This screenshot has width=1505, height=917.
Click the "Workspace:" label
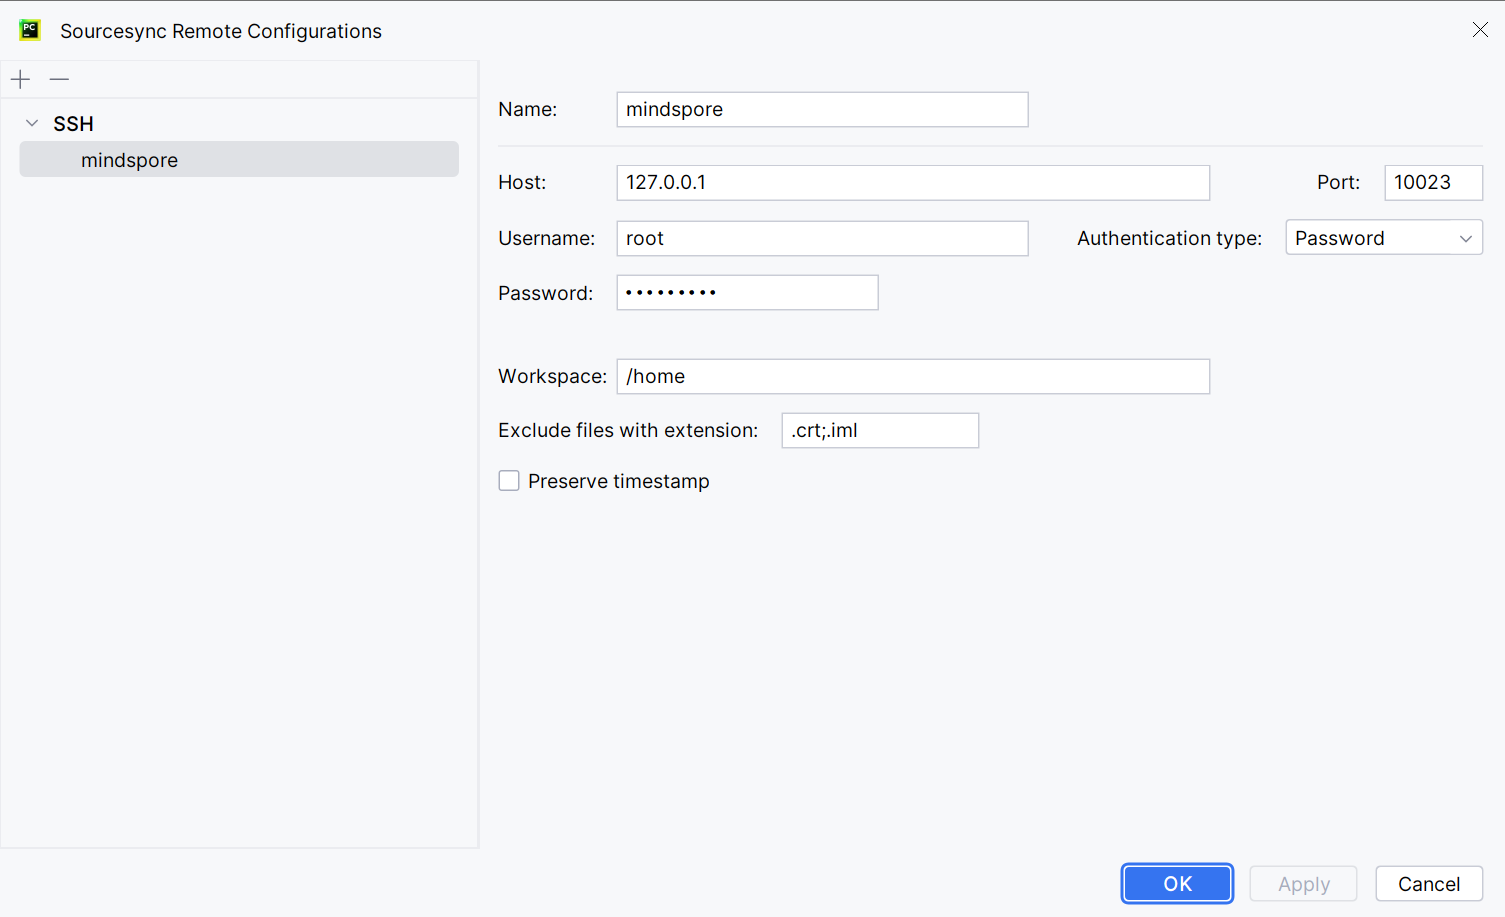coord(552,377)
